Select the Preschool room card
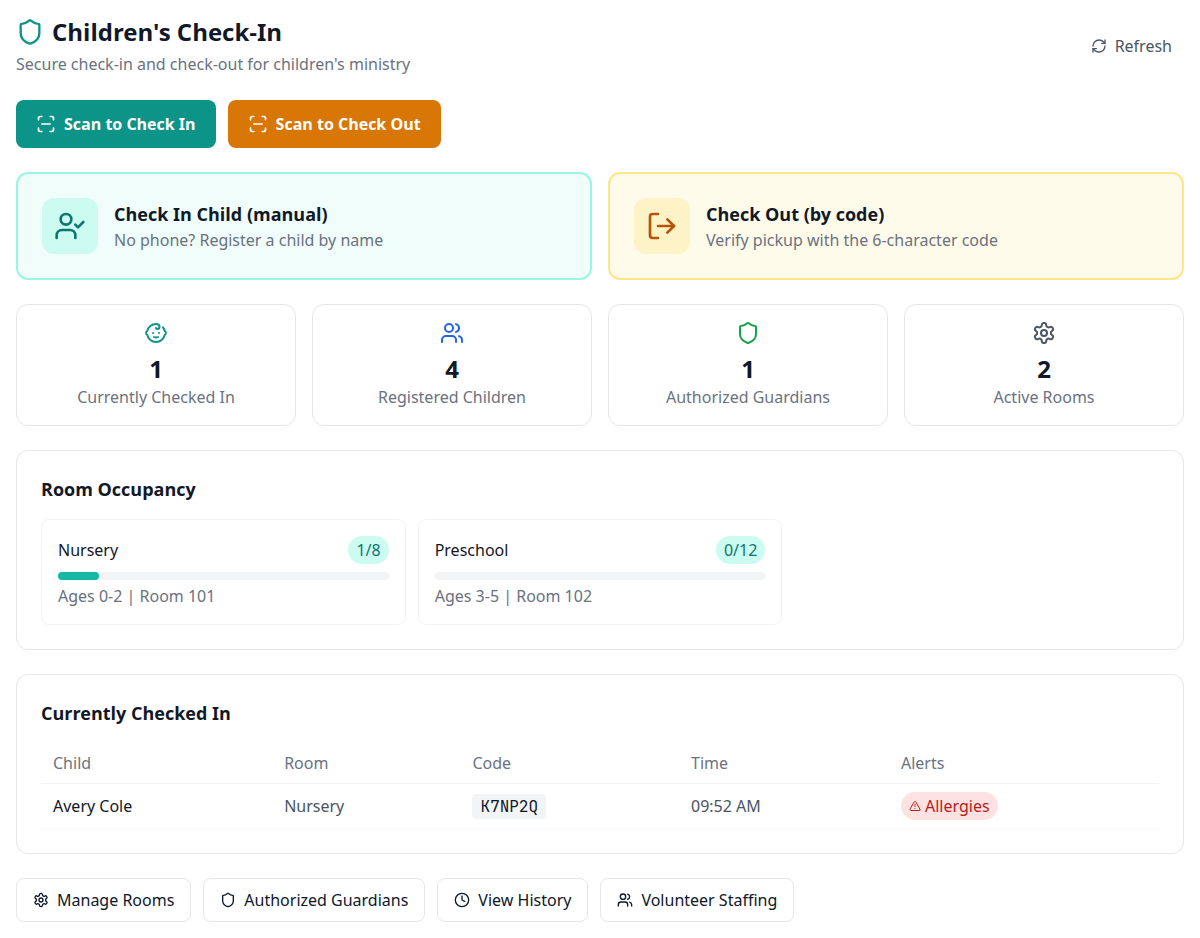This screenshot has width=1200, height=938. click(600, 572)
